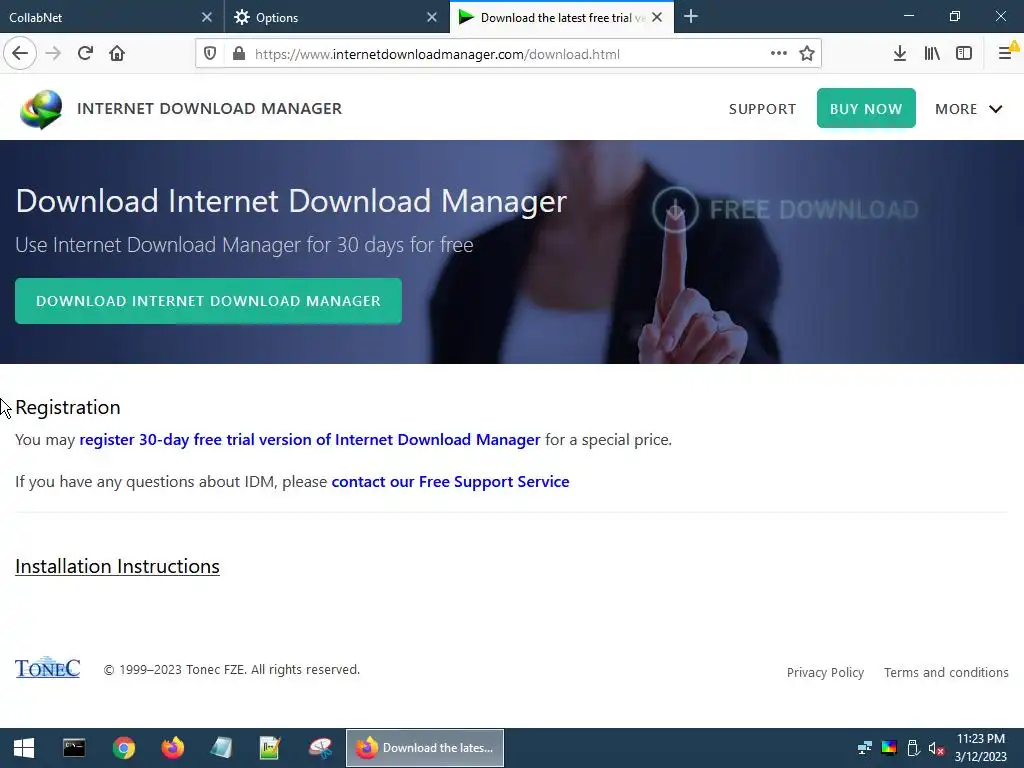Image resolution: width=1024 pixels, height=768 pixels.
Task: Click the muted volume tray icon
Action: (x=936, y=748)
